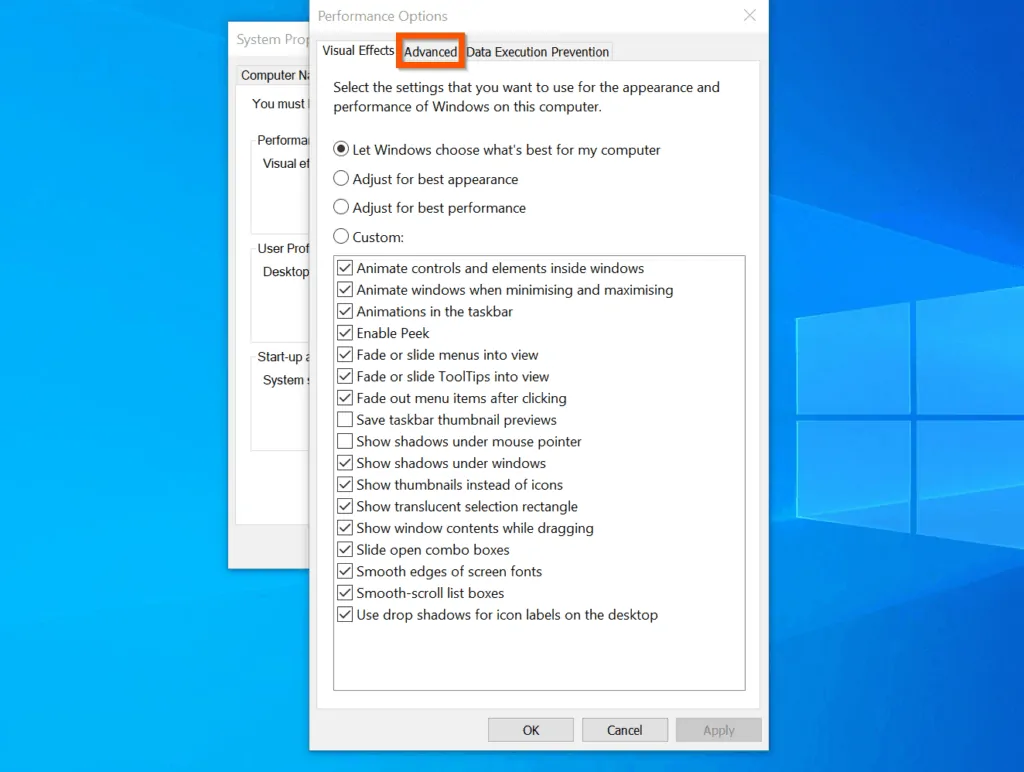The image size is (1024, 772).
Task: Switch to Data Execution Prevention tab
Action: 537,52
